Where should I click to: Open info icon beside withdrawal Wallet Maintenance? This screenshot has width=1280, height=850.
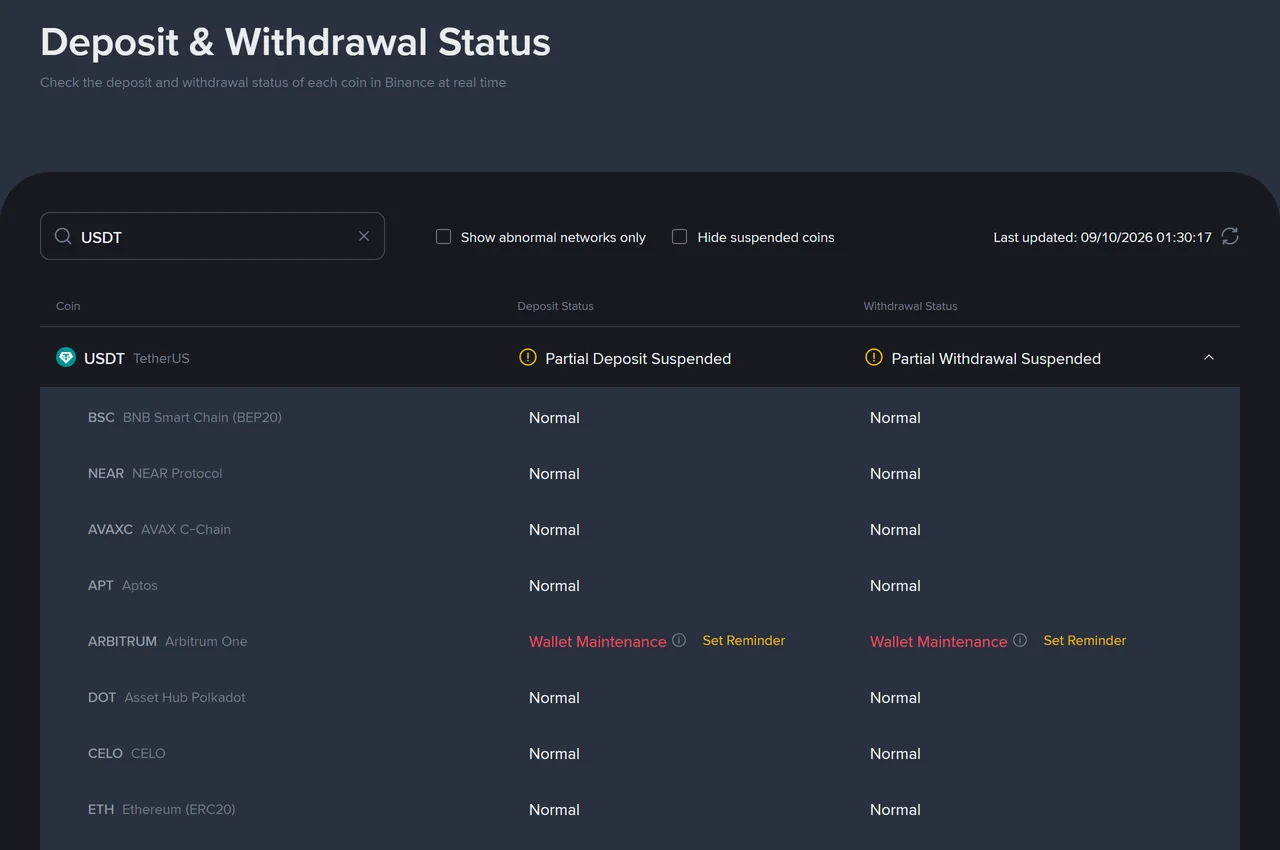(1020, 640)
